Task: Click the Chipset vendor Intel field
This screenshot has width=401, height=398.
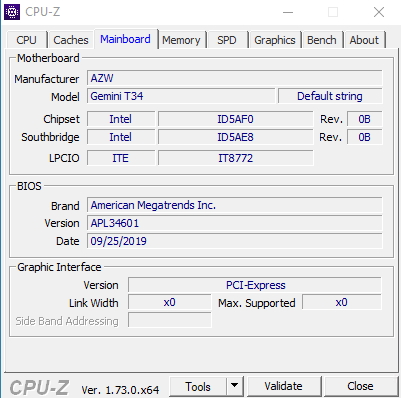Action: (x=121, y=119)
